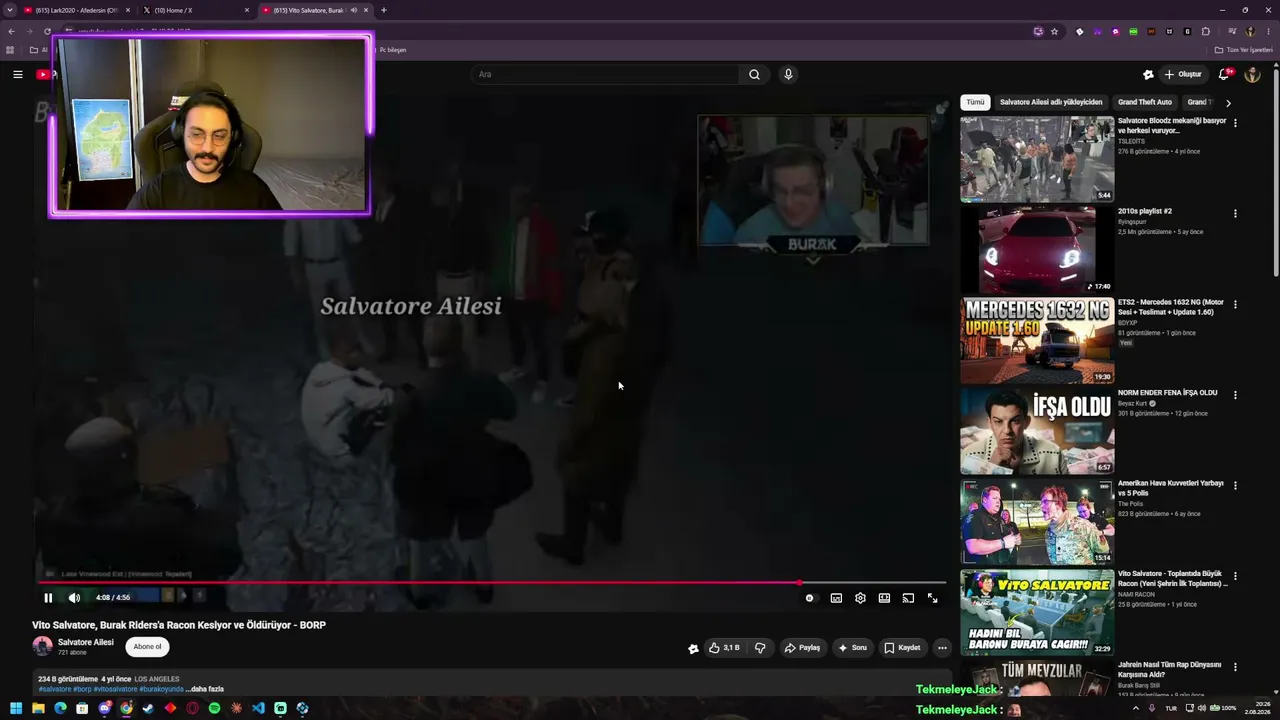Open the 2010s playlist #2 thumbnail
The height and width of the screenshot is (720, 1280).
pos(1037,250)
